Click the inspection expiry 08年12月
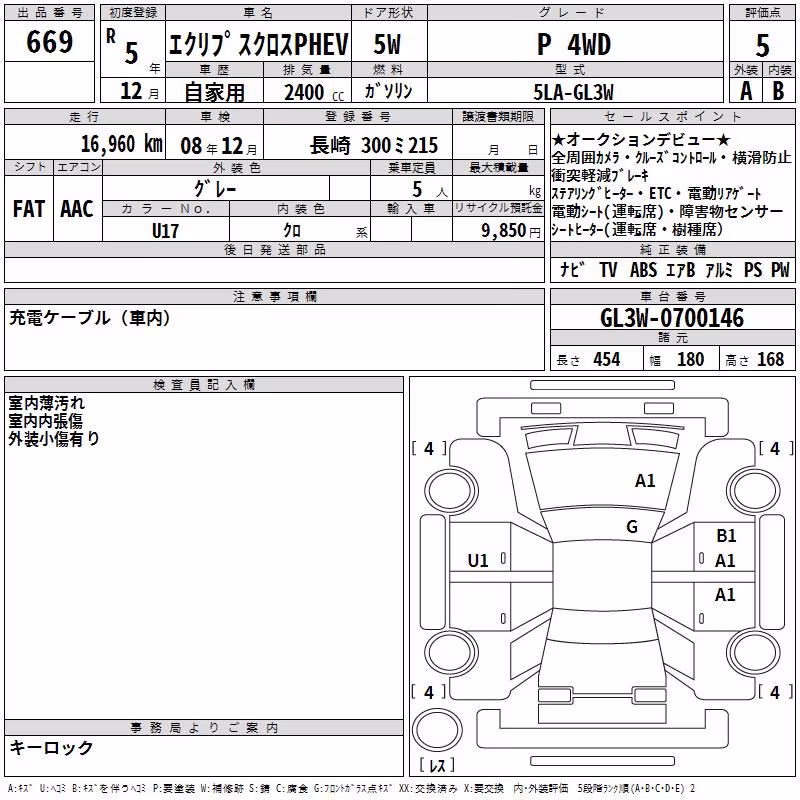Viewport: 800px width, 800px height. click(x=219, y=146)
